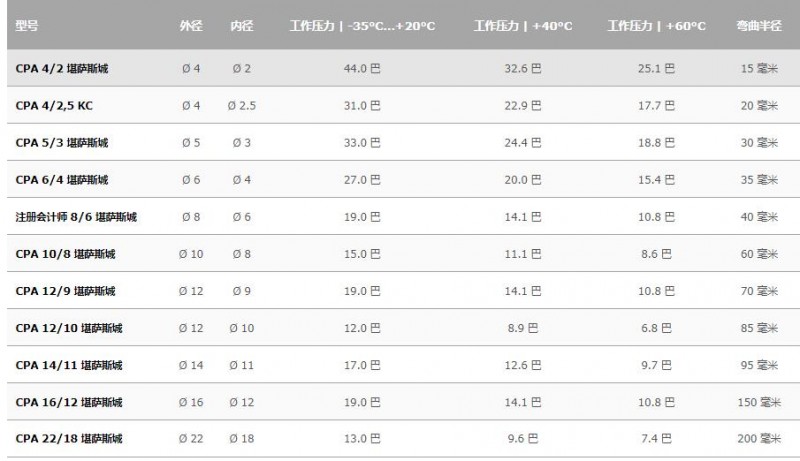This screenshot has width=800, height=461.
Task: Open the 注册会计师 8/6 model entry
Action: 76,217
